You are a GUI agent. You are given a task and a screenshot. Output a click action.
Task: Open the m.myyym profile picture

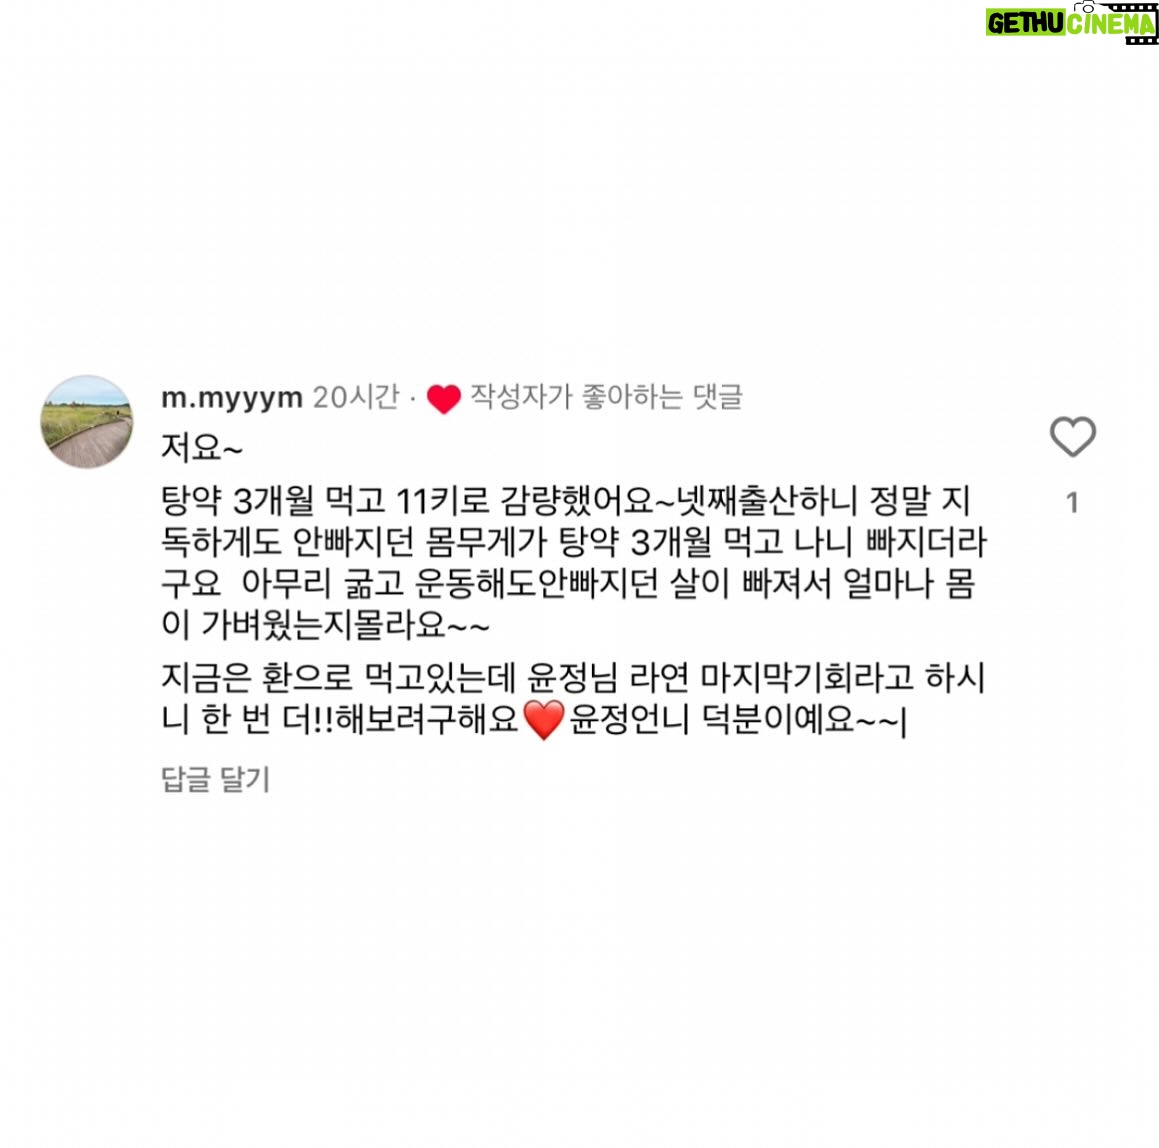86,421
